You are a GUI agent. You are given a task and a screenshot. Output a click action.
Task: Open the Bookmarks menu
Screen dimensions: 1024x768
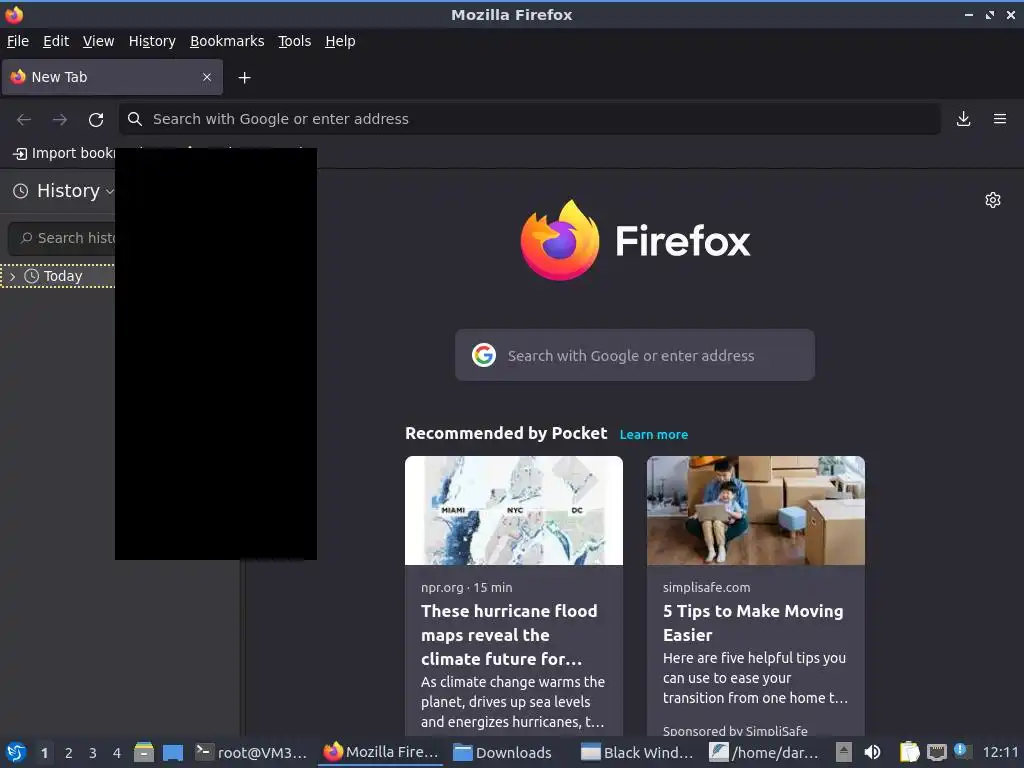[227, 41]
